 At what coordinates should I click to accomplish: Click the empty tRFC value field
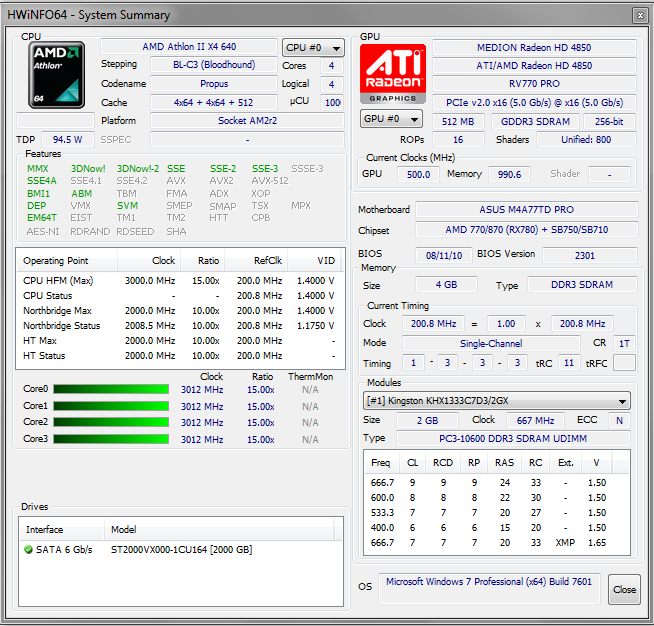pyautogui.click(x=624, y=363)
